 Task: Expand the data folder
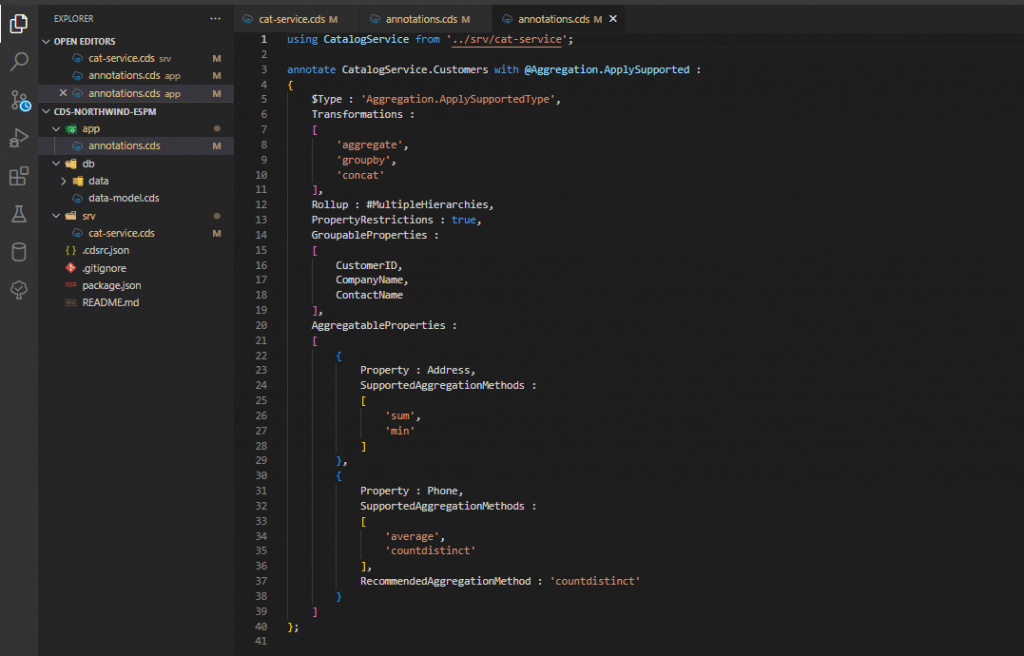(x=63, y=181)
